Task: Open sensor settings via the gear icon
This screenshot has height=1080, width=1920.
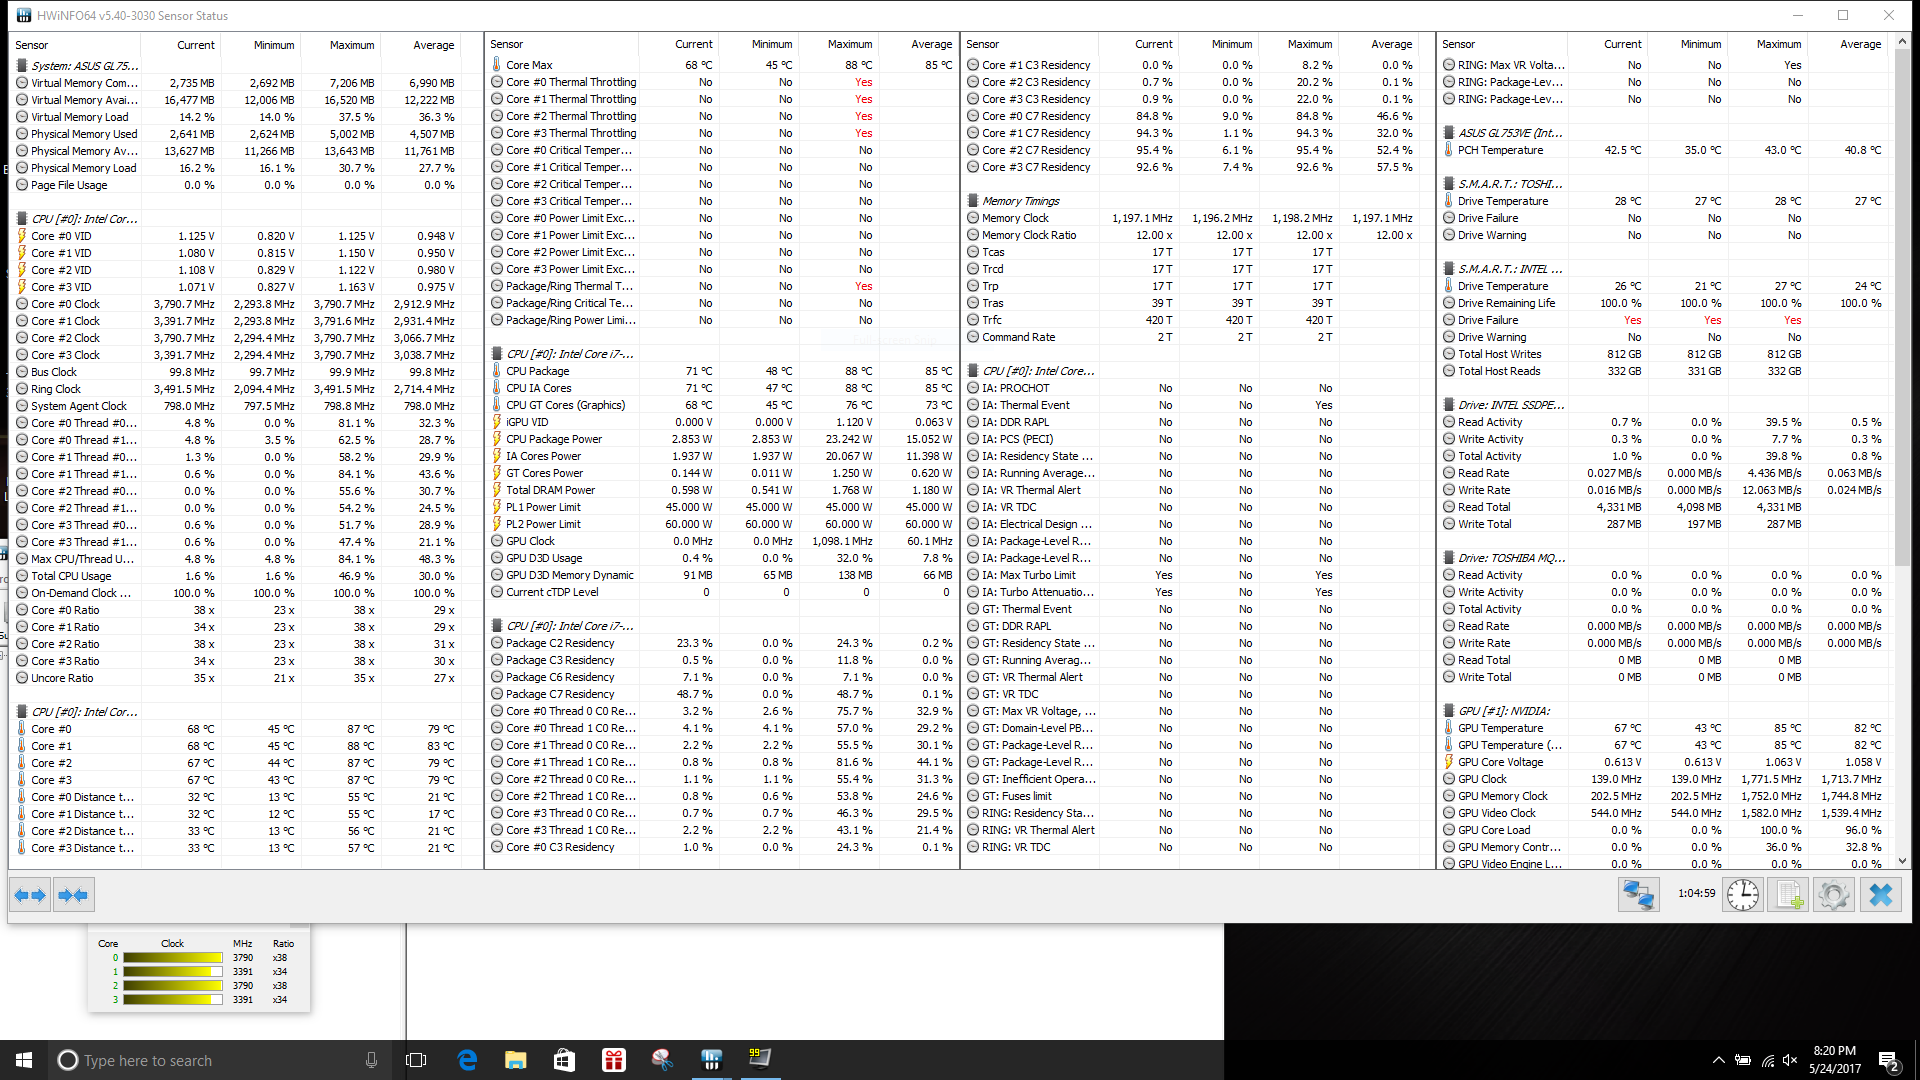Action: [x=1833, y=894]
